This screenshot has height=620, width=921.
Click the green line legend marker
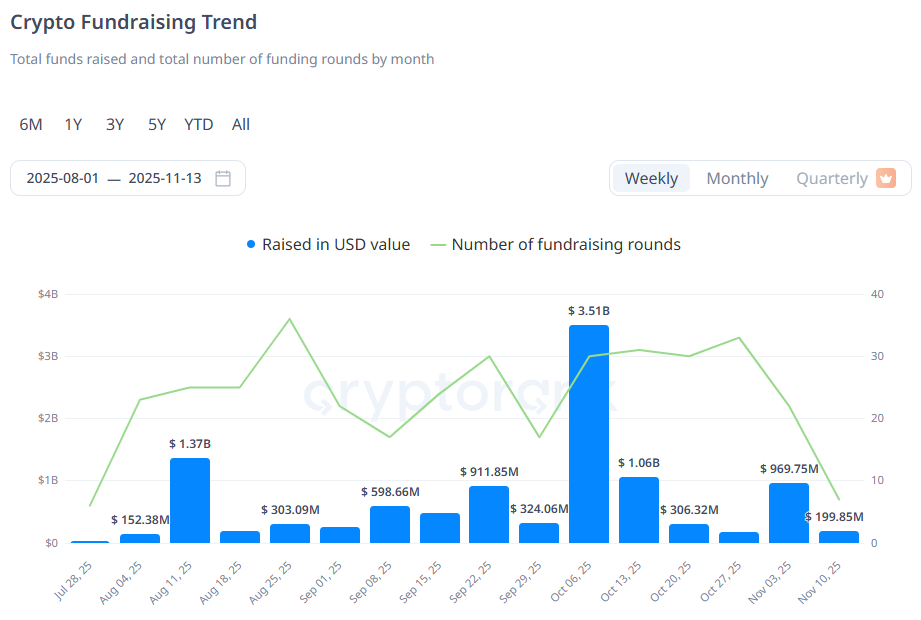(x=438, y=245)
